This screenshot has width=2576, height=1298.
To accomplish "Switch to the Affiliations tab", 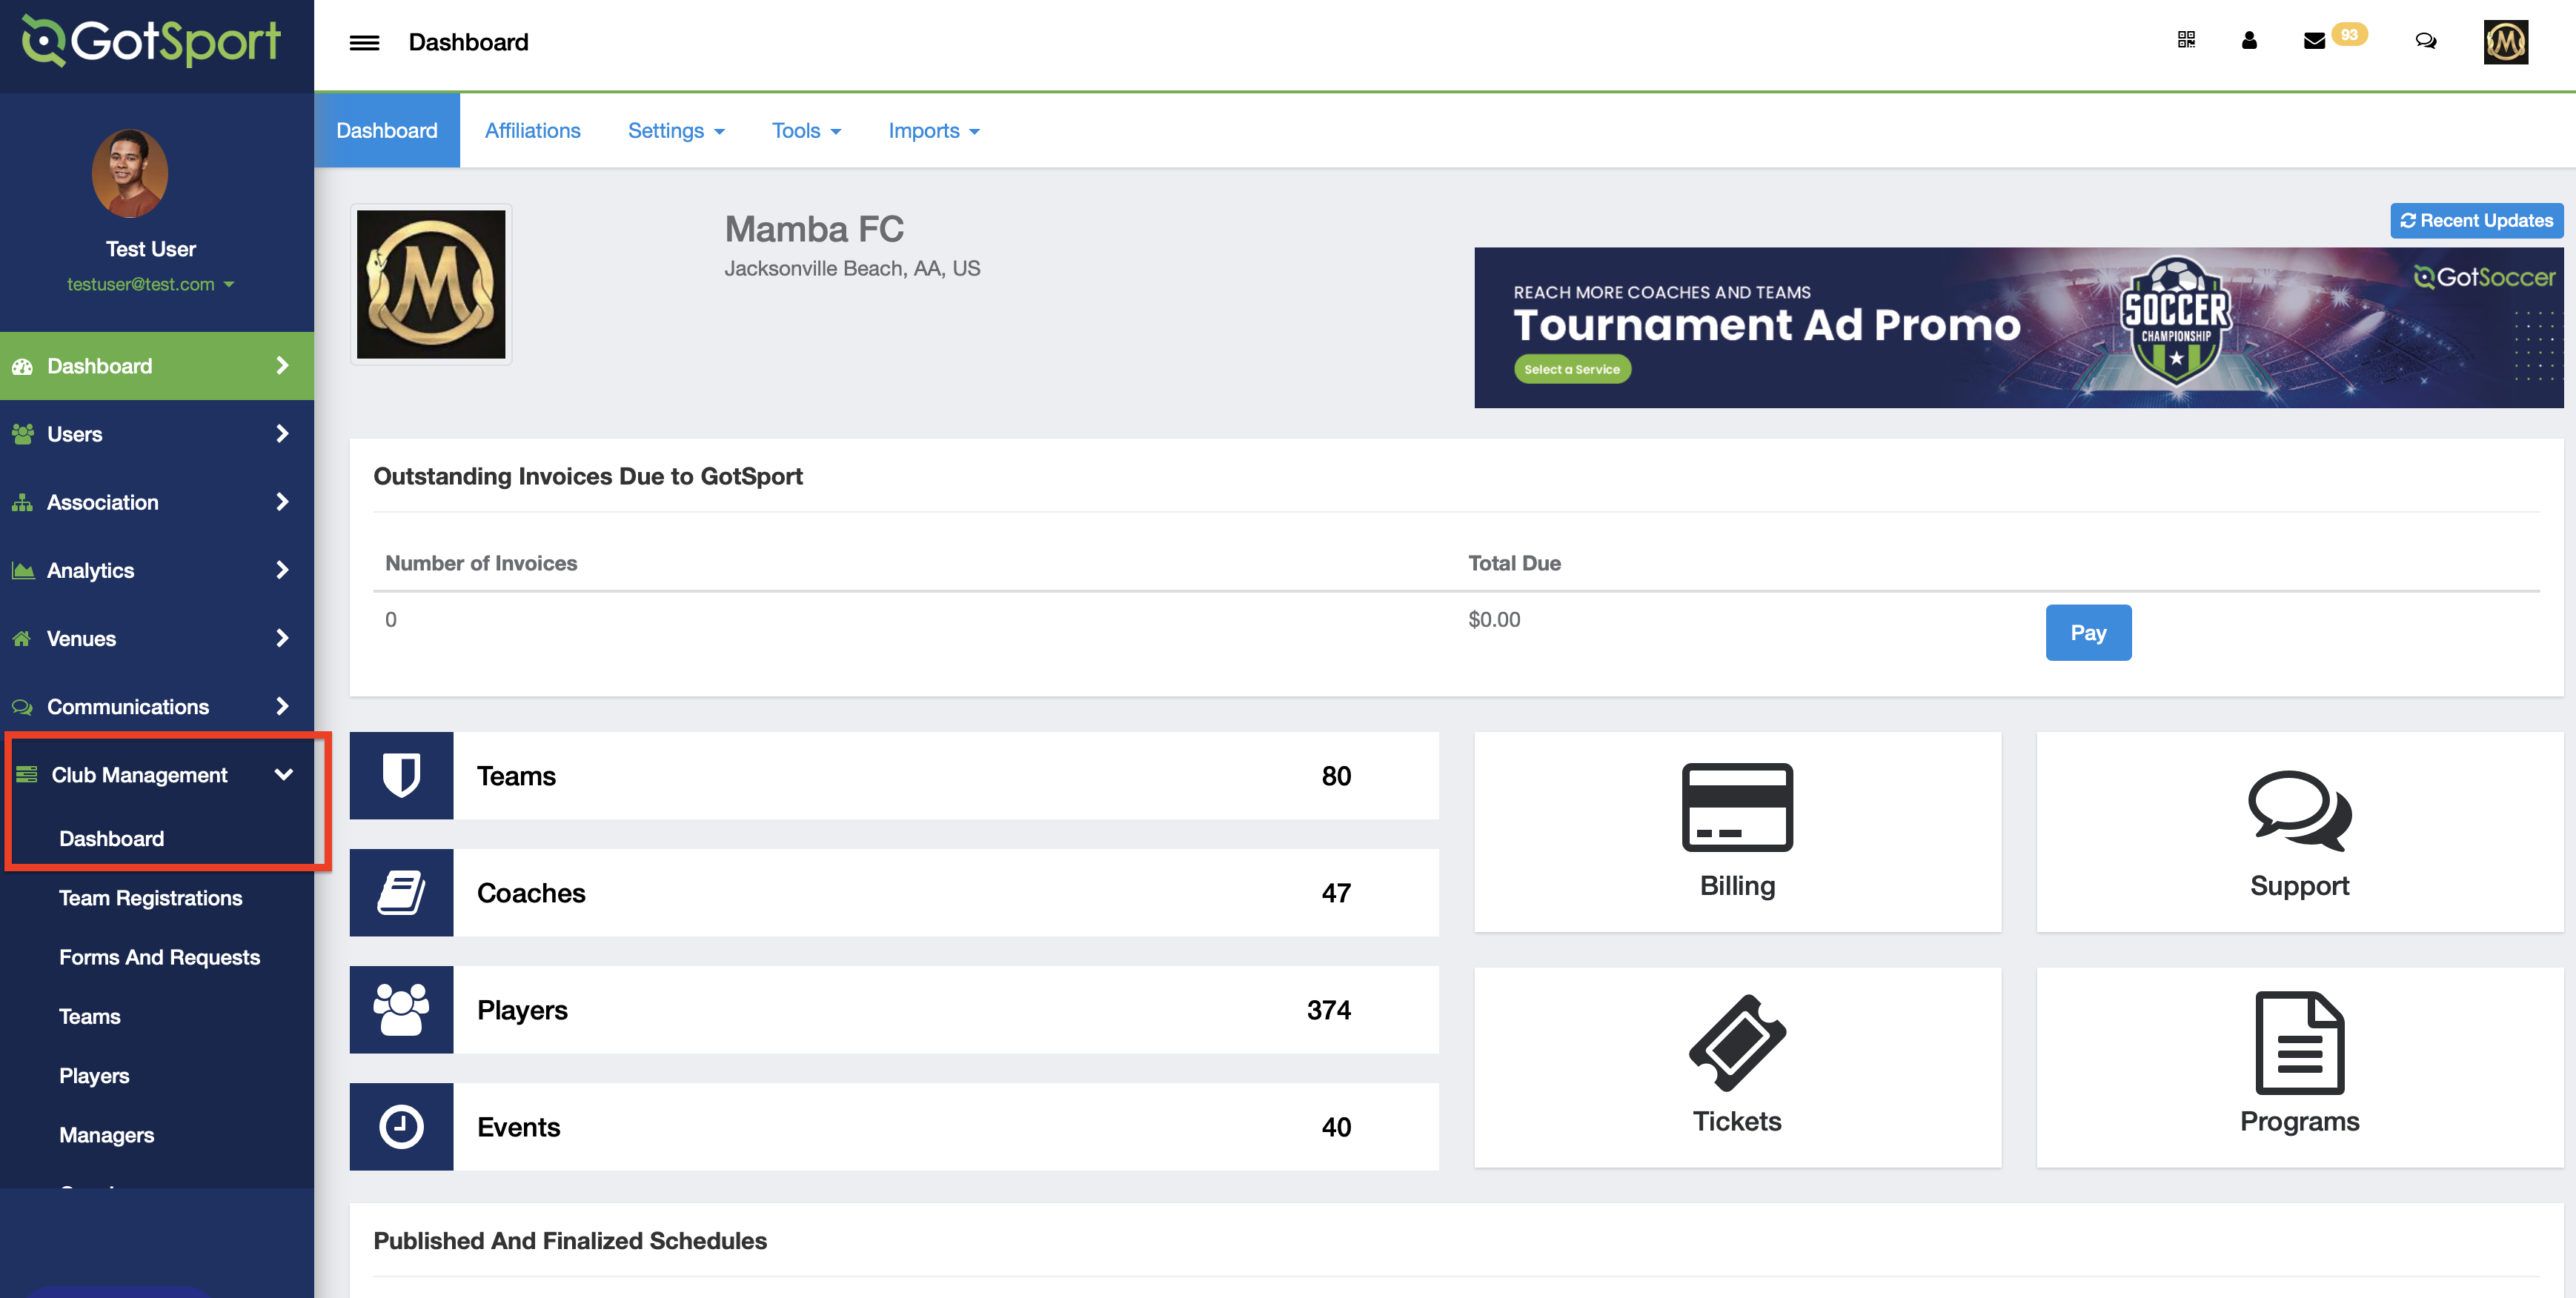I will point(532,130).
